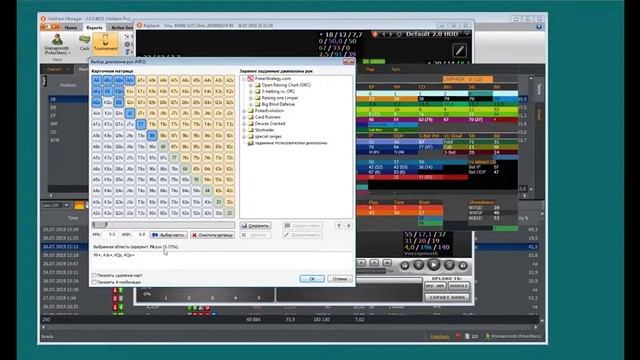Click the Save (Сохранить) button

click(x=255, y=225)
